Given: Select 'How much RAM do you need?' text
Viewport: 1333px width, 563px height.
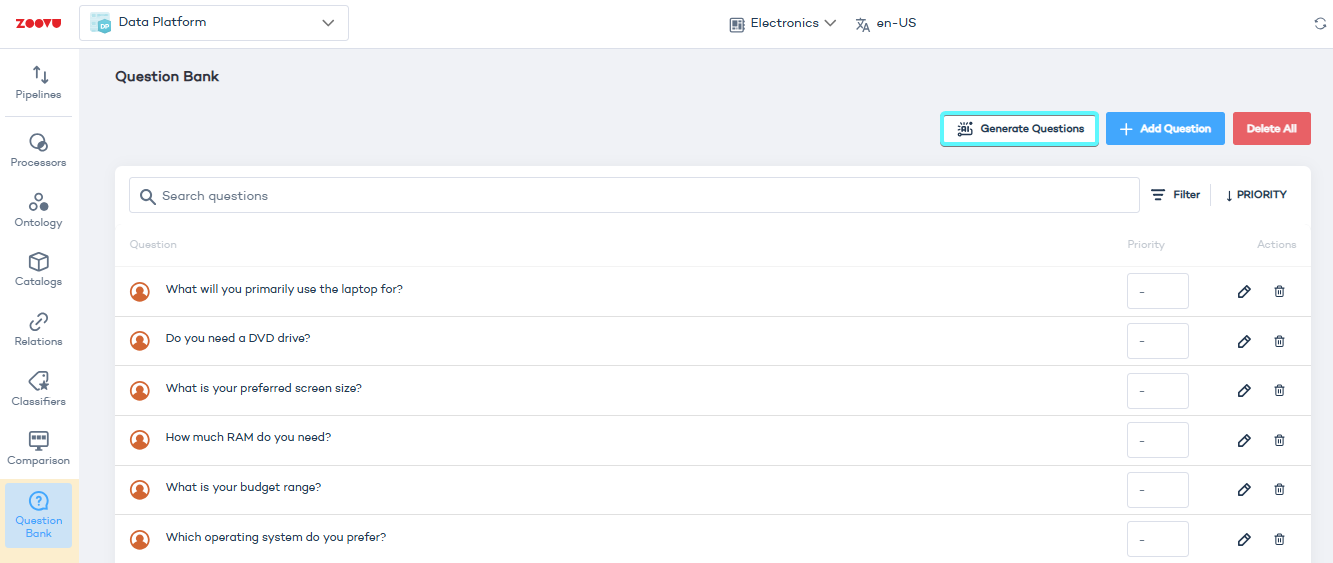Looking at the screenshot, I should [248, 437].
